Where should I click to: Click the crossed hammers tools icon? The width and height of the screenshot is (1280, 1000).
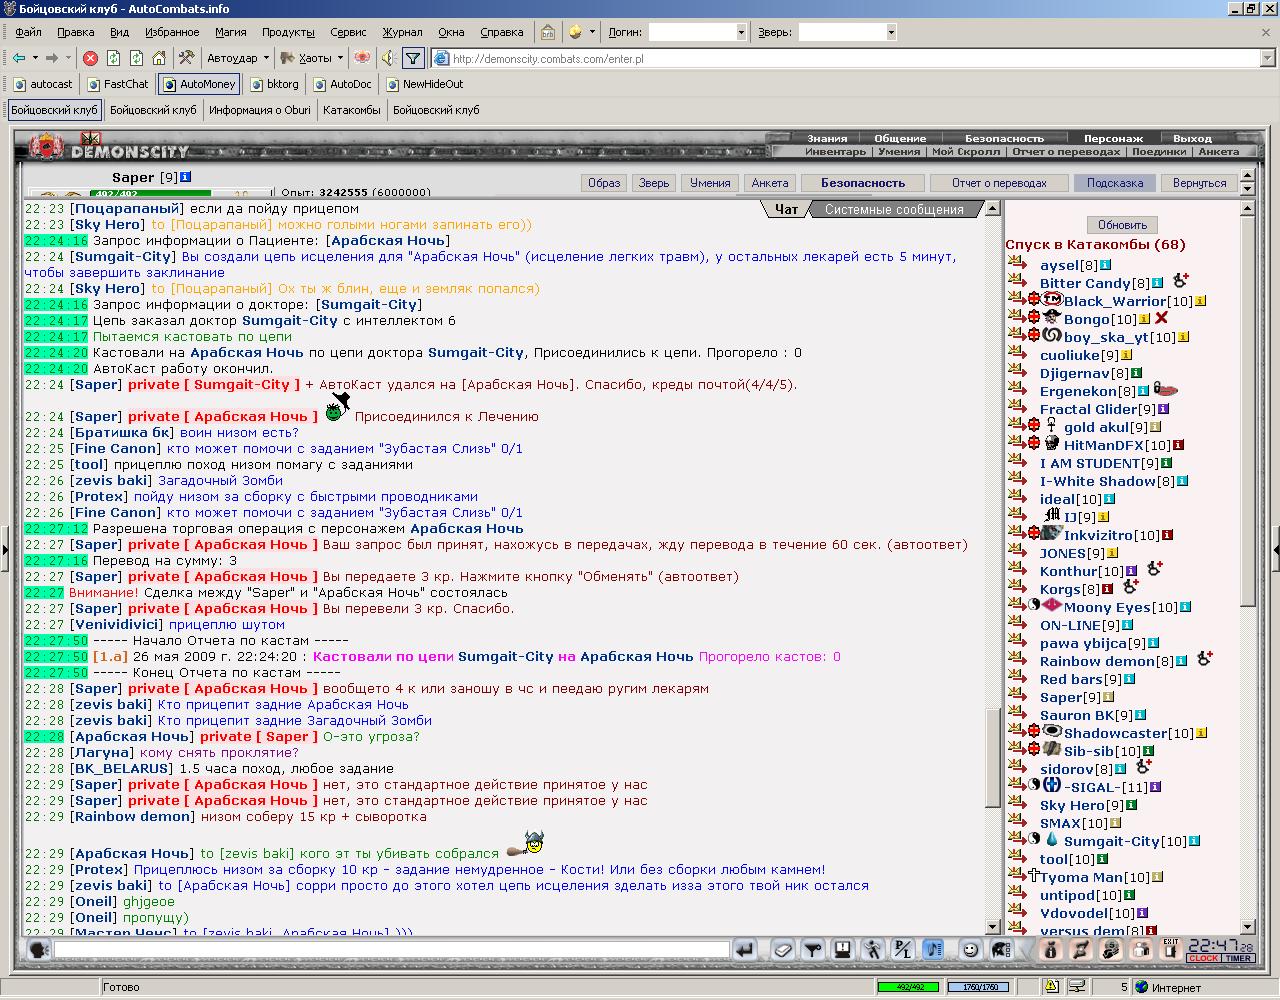186,58
